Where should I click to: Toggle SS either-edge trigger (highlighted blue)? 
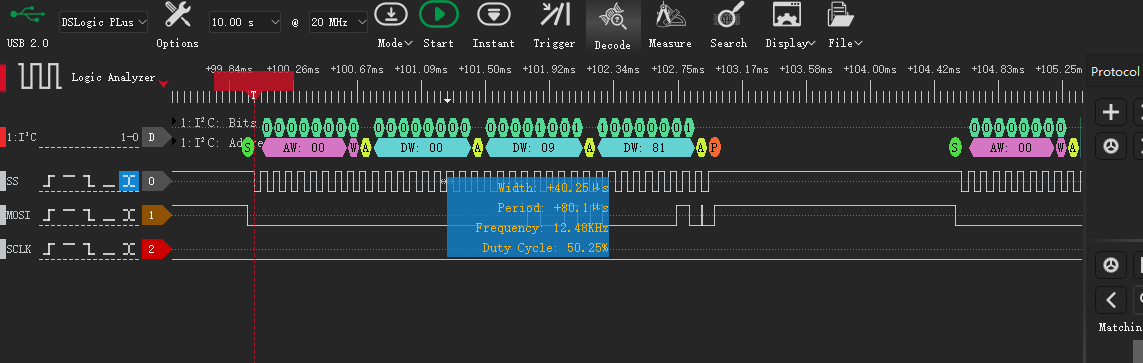[129, 181]
